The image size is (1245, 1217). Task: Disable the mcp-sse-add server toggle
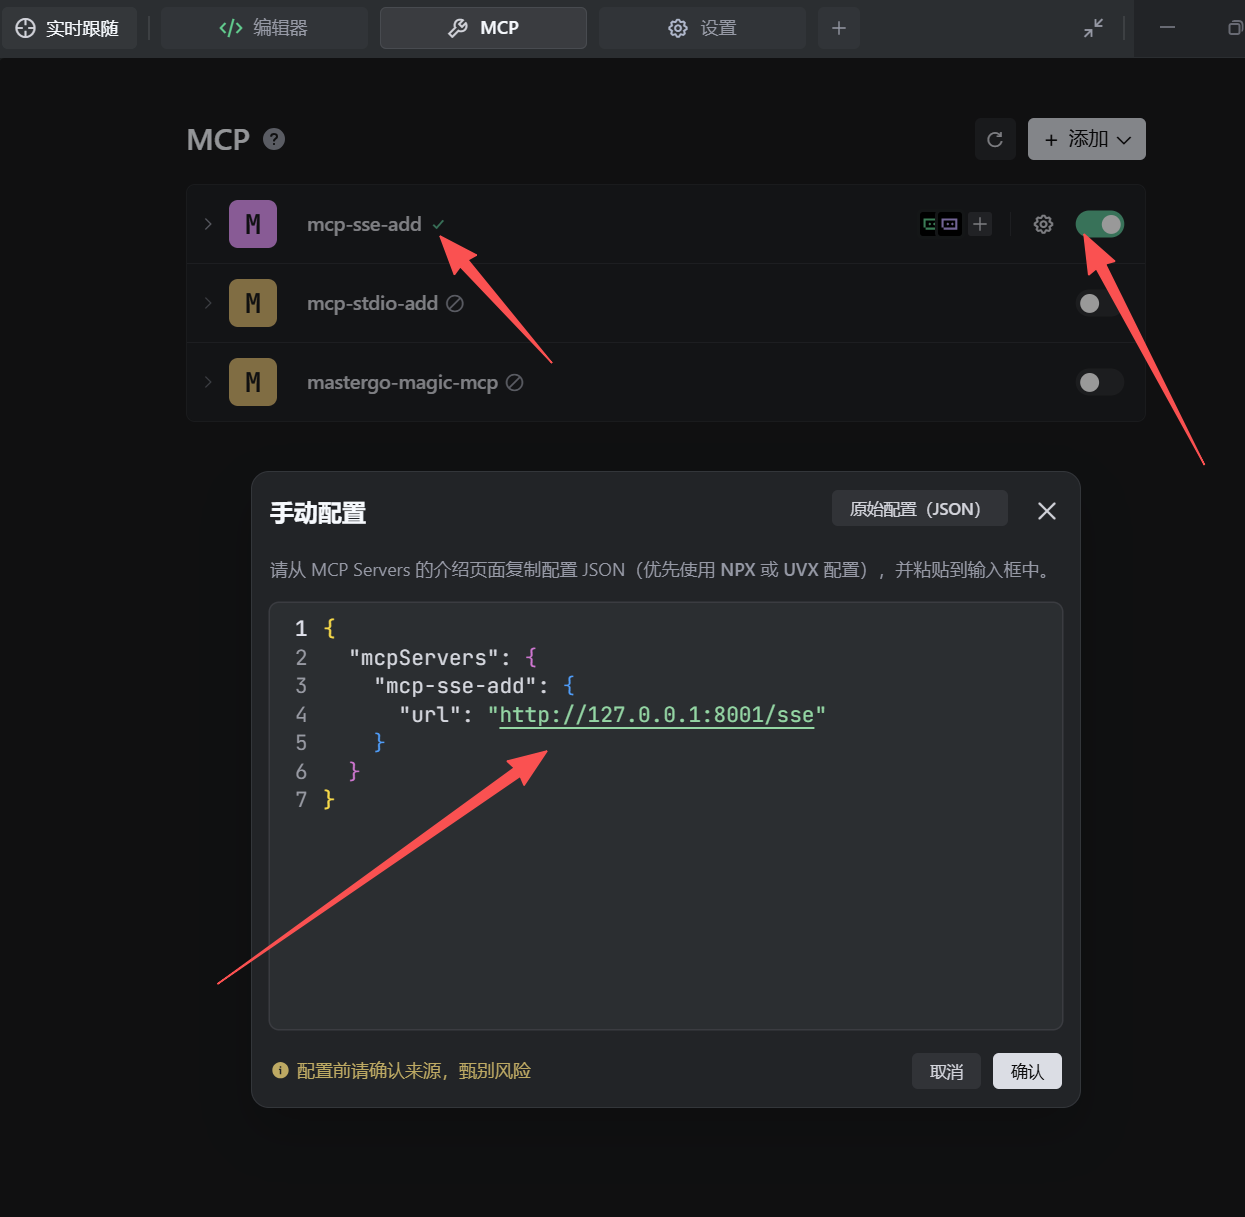(1100, 224)
